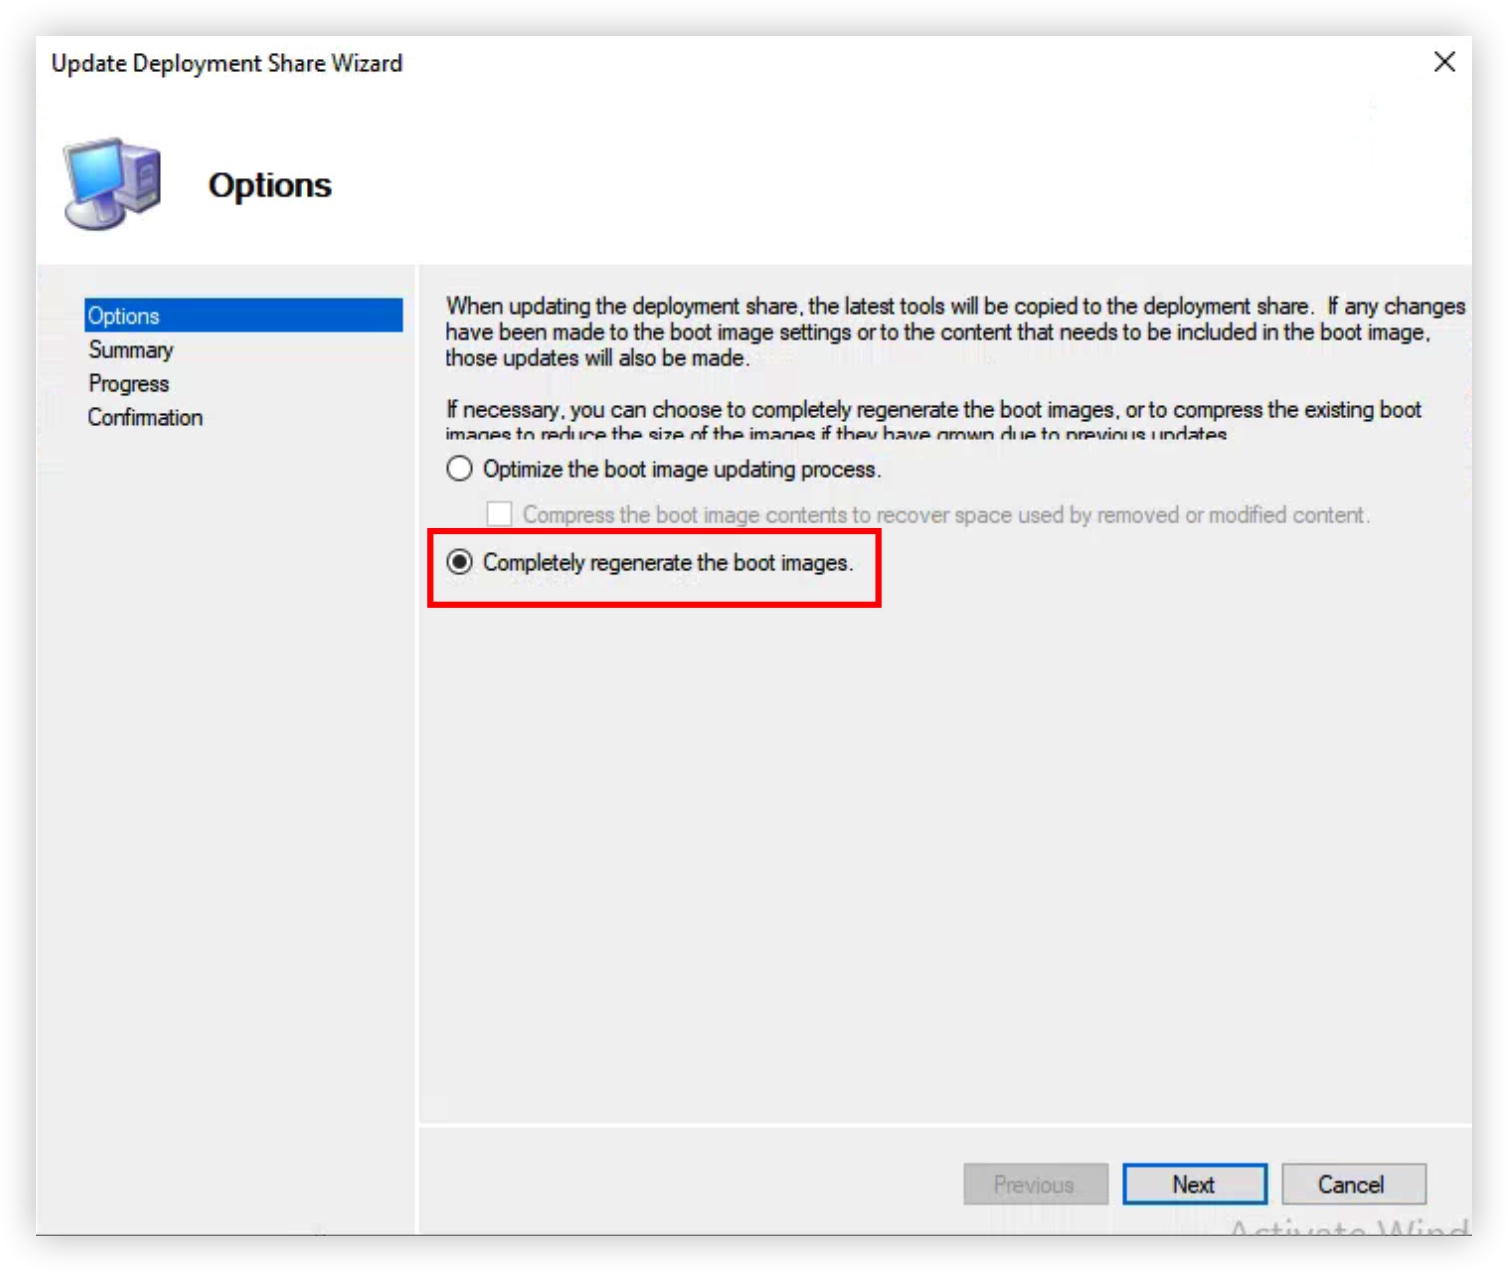Go to the Summary step in sidebar
1508x1272 pixels.
coord(131,350)
